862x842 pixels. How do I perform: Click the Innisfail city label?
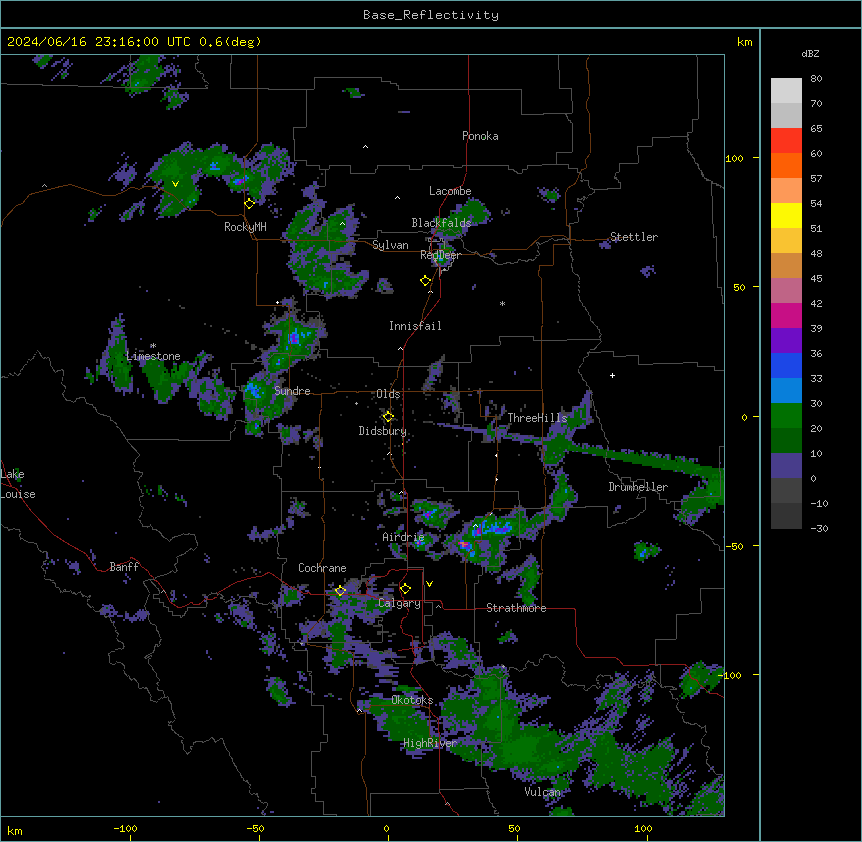(415, 326)
